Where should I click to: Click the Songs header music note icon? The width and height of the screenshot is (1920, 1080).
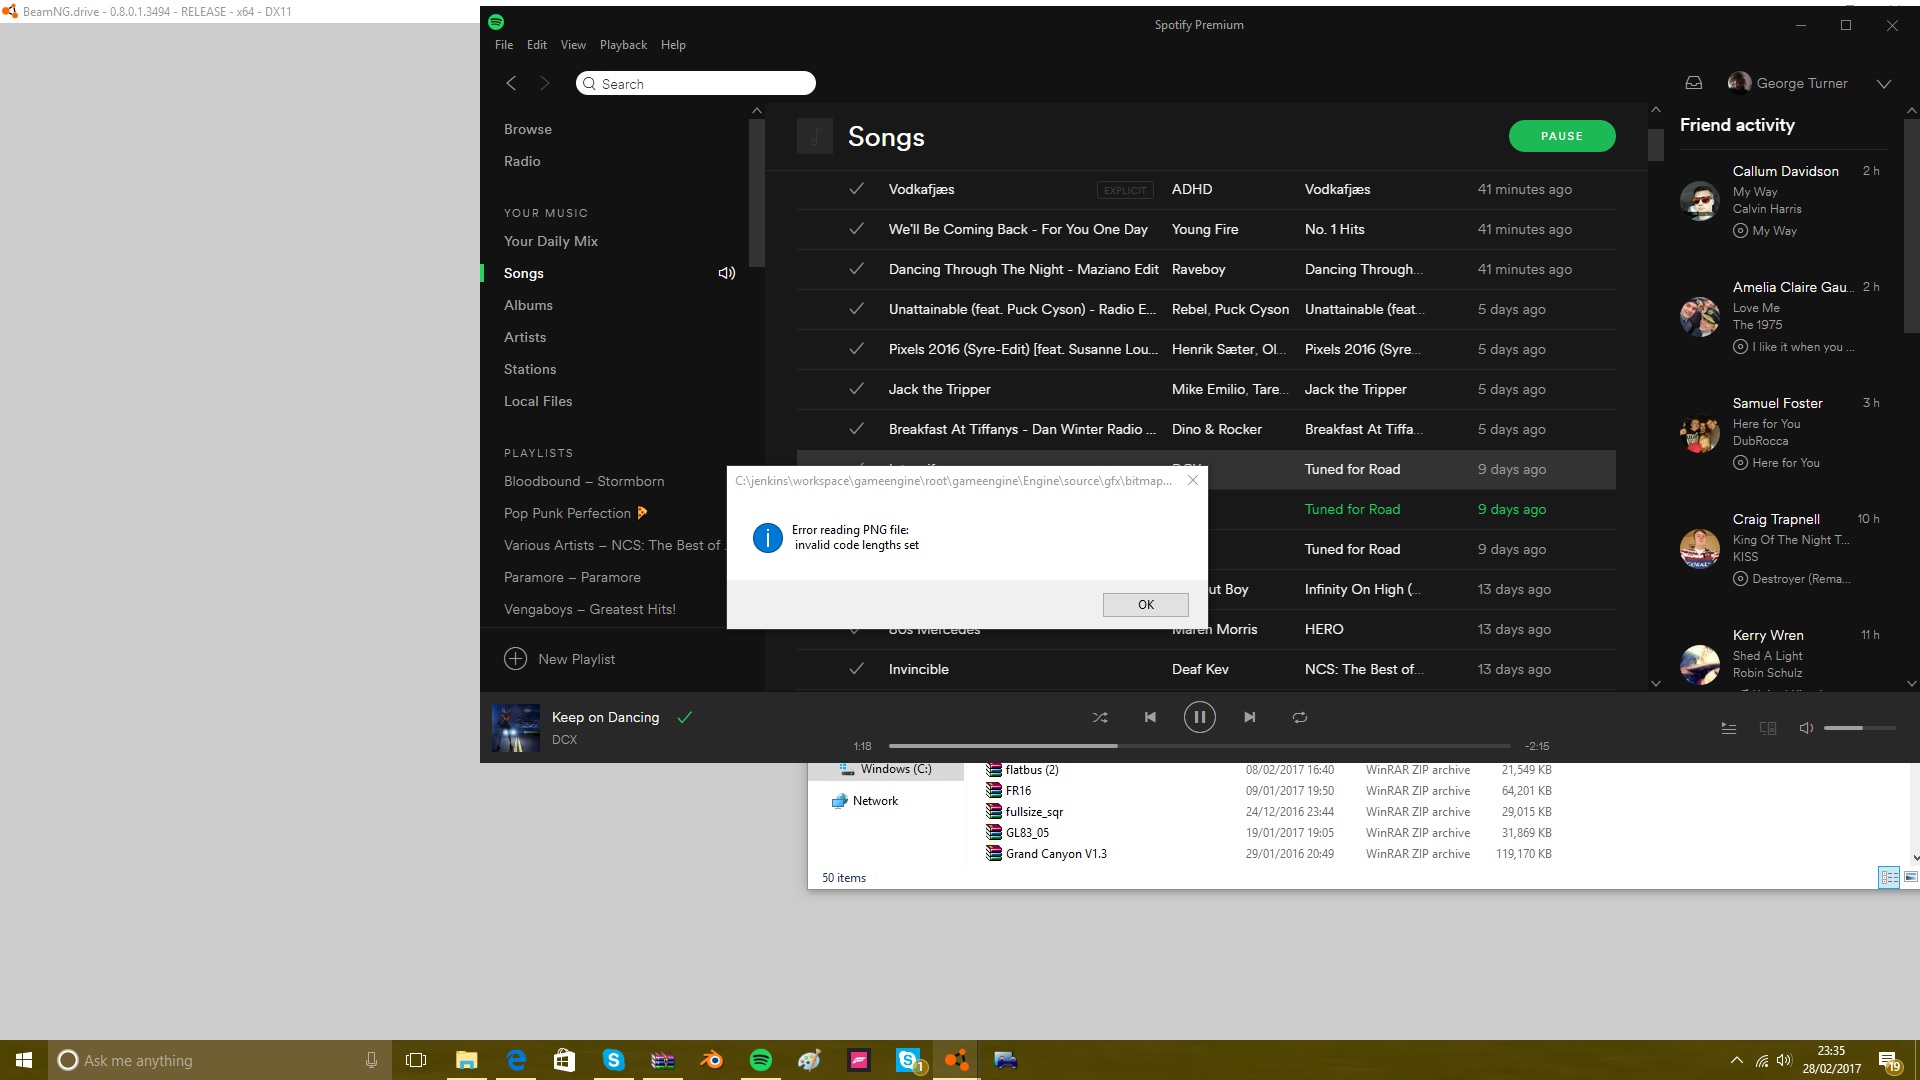[x=815, y=136]
